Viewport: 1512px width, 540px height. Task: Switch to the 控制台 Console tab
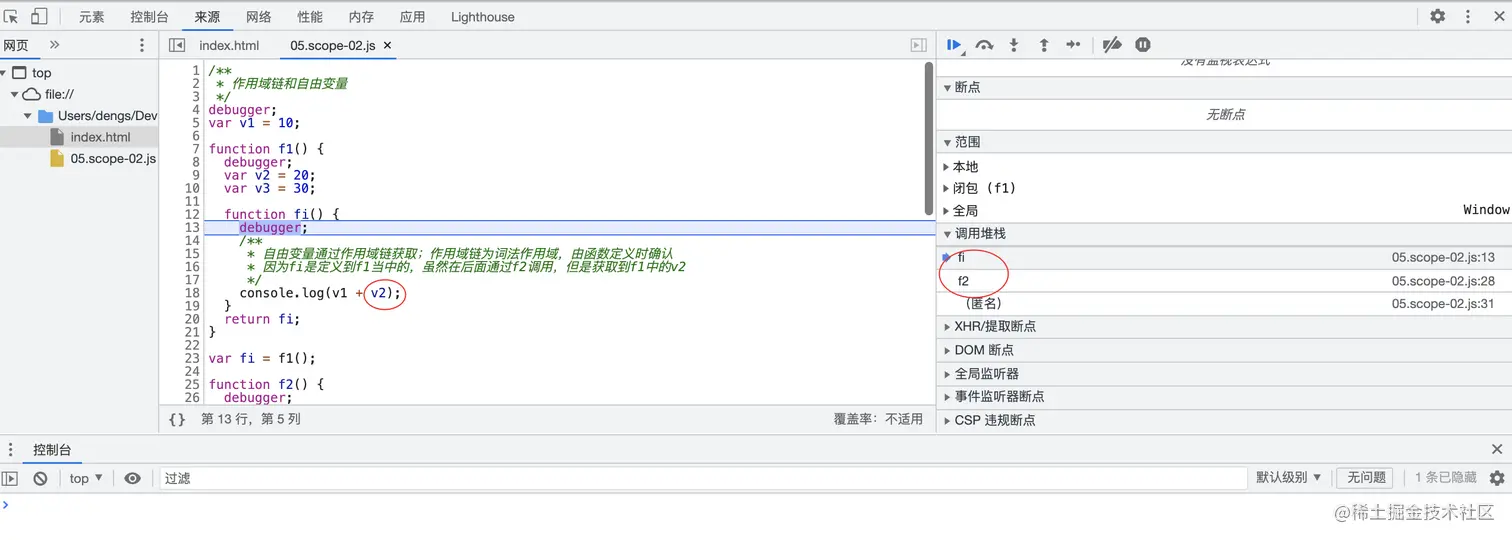click(149, 17)
